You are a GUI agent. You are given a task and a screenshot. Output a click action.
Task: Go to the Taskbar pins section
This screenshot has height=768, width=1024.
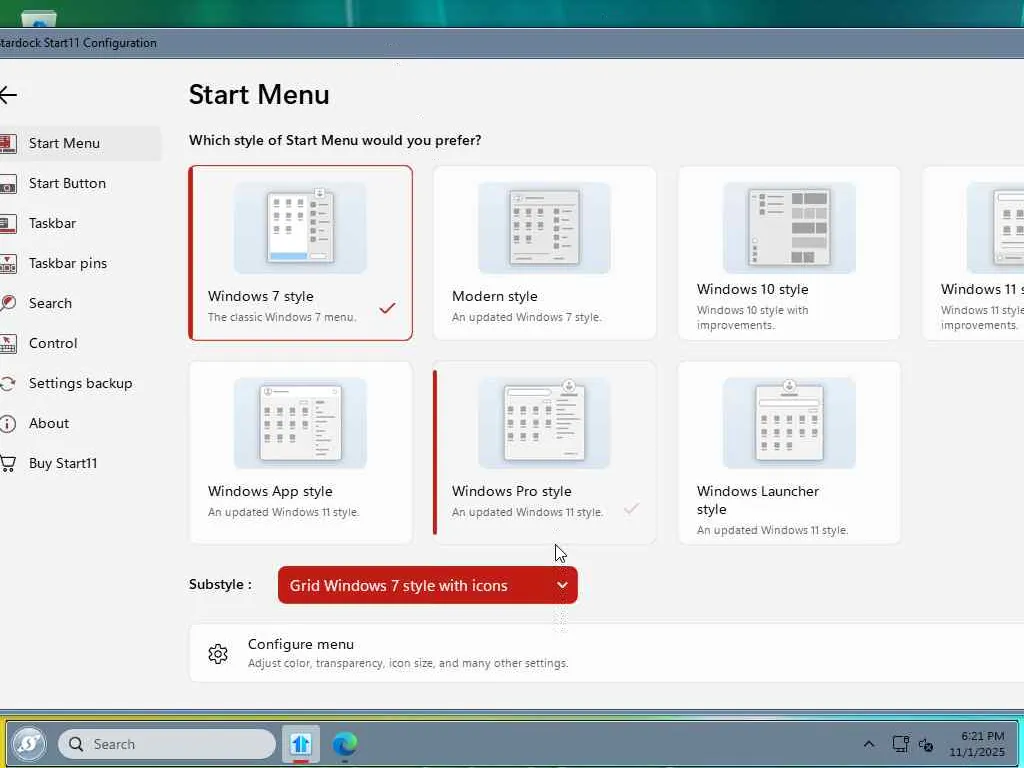pos(80,263)
